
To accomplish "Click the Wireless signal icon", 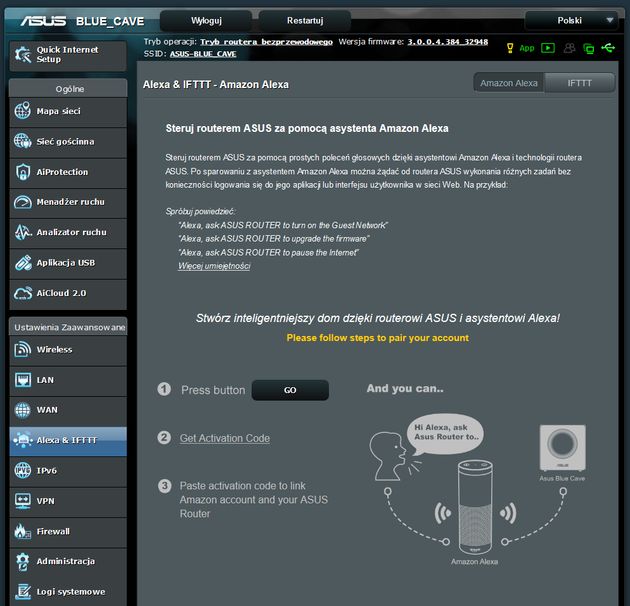I will [22, 349].
